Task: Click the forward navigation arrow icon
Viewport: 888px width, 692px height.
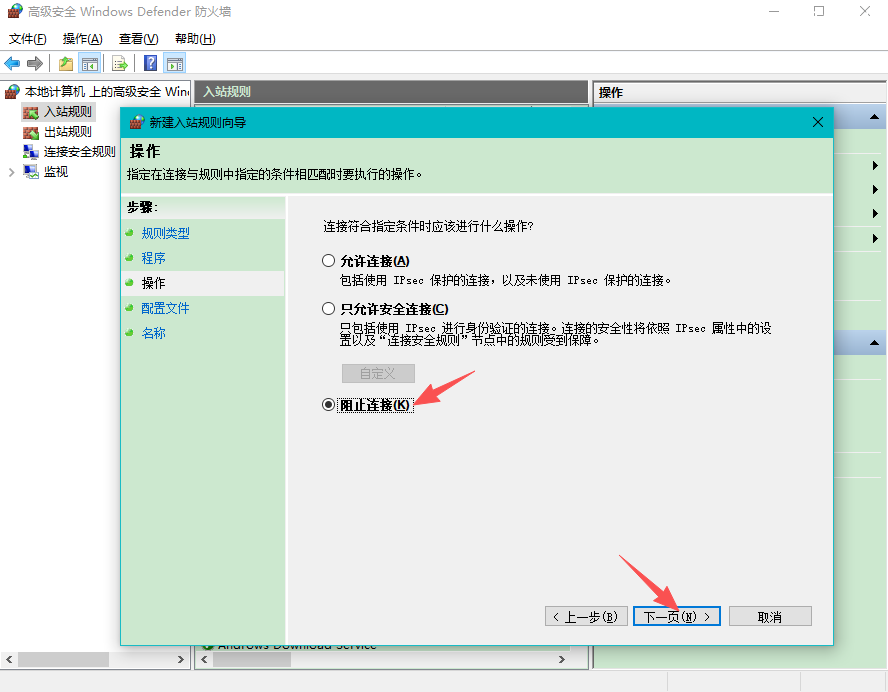Action: click(34, 62)
